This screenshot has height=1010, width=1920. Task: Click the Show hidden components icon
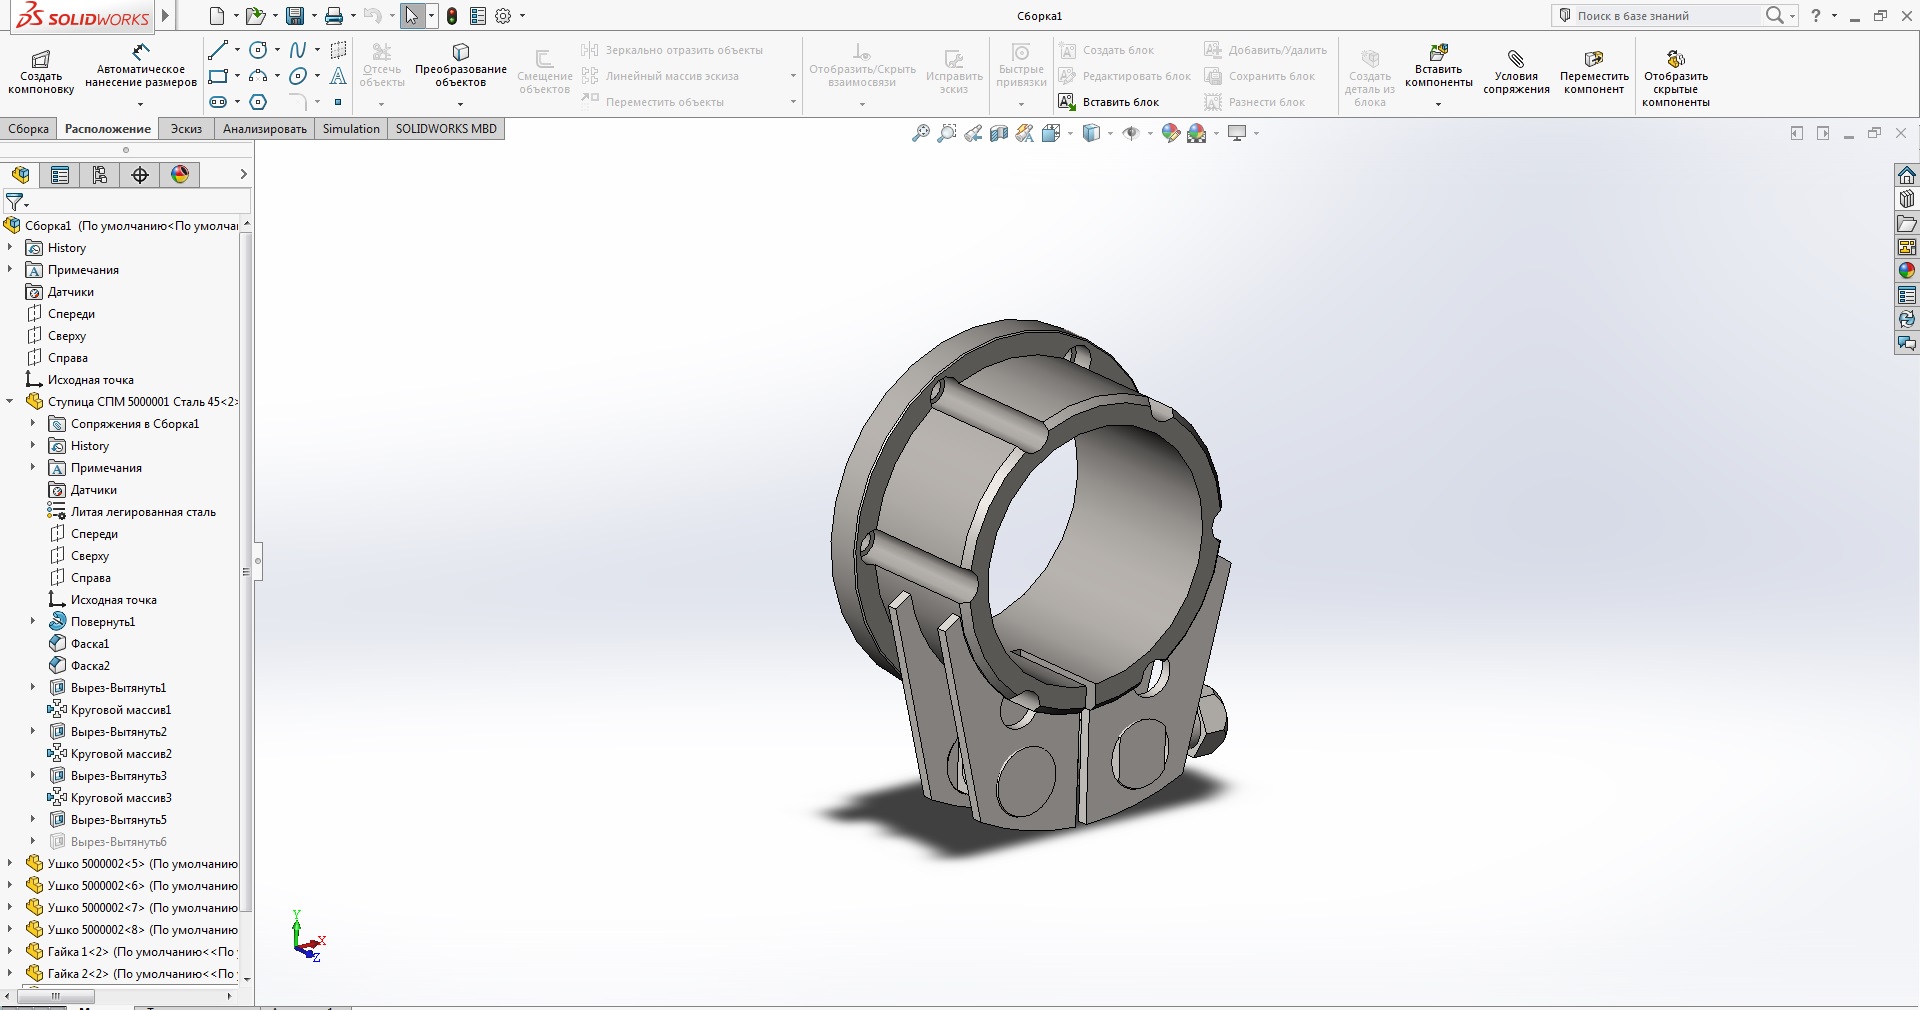pos(1675,59)
